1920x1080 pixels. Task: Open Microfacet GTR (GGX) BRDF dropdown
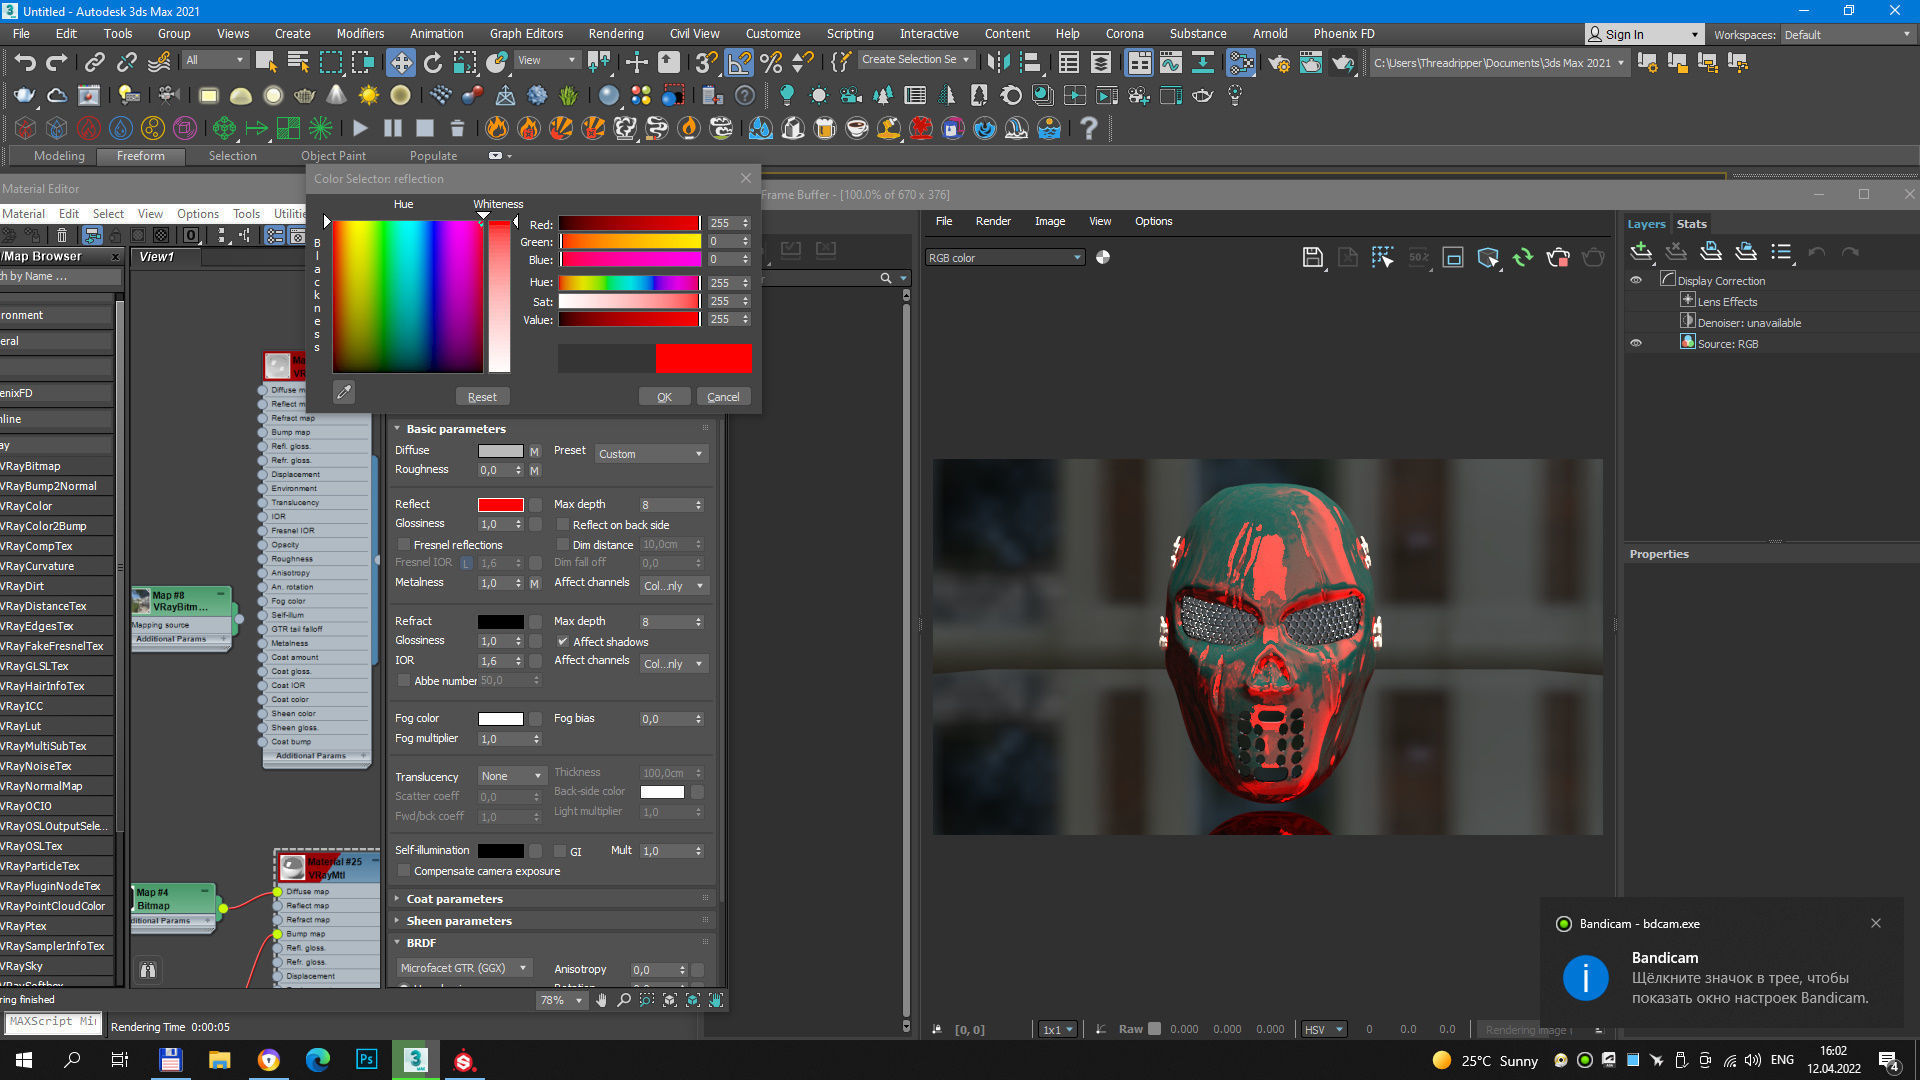coord(463,968)
